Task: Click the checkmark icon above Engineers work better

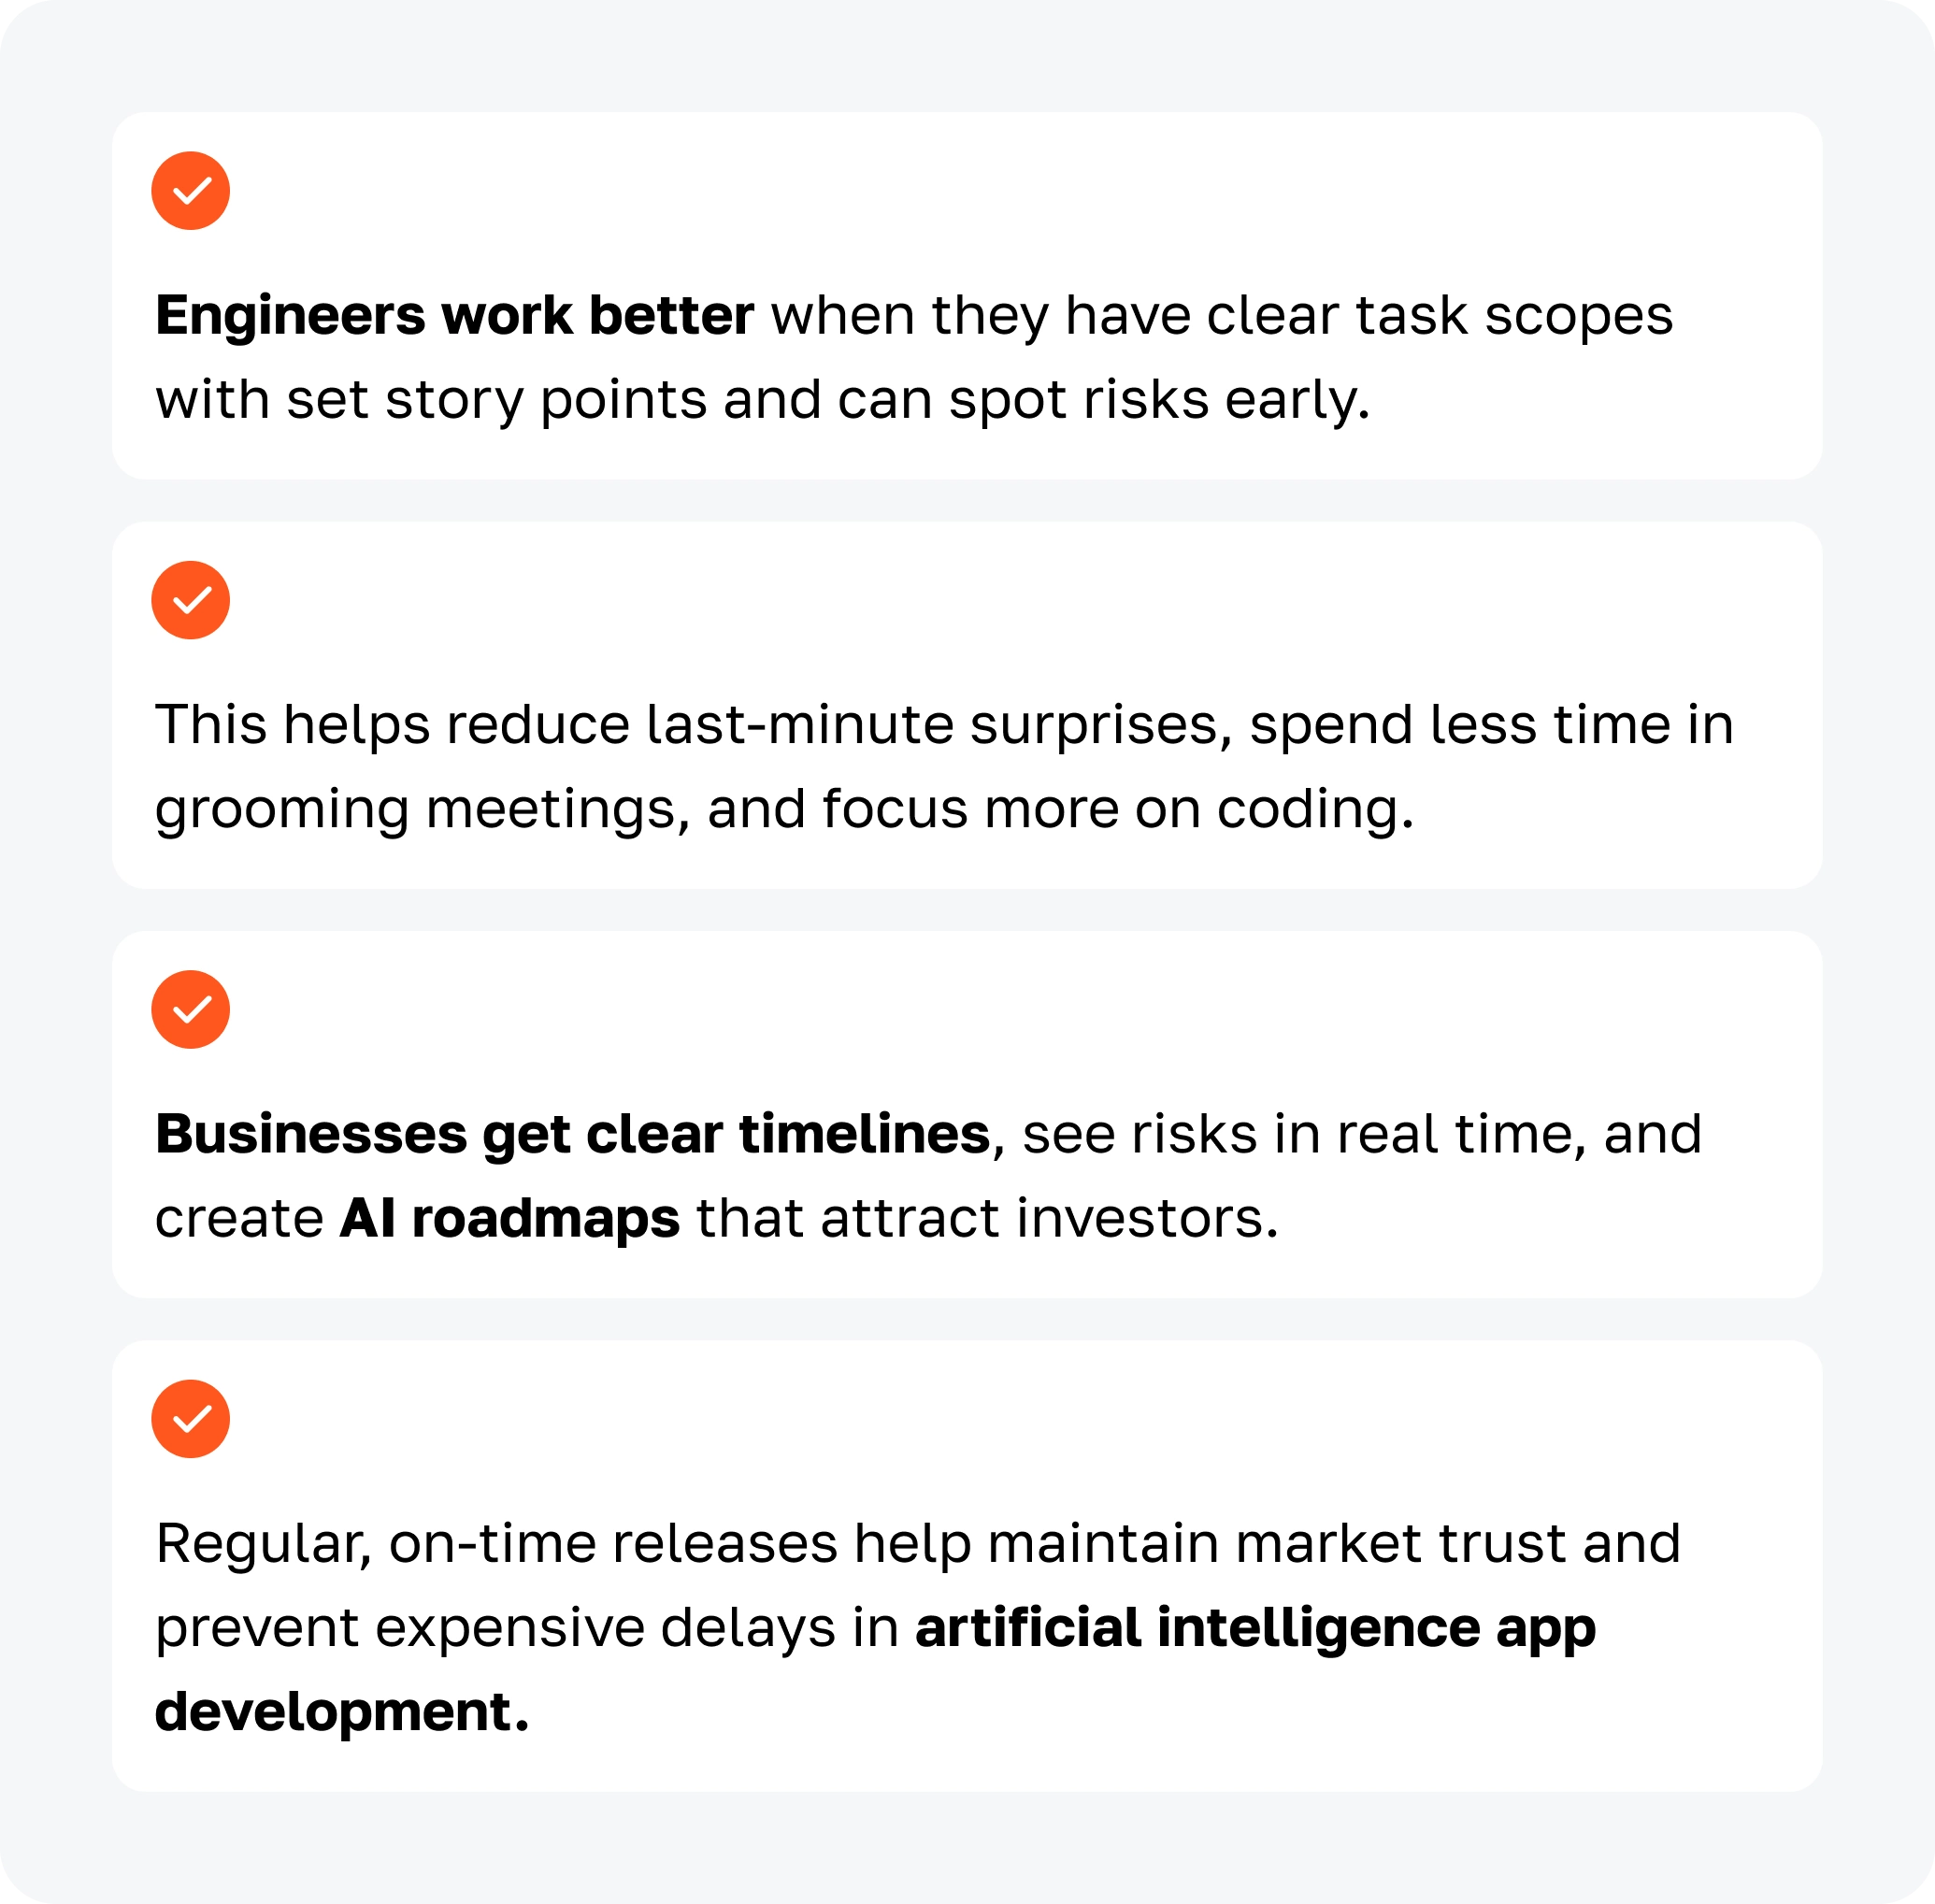Action: pyautogui.click(x=190, y=191)
